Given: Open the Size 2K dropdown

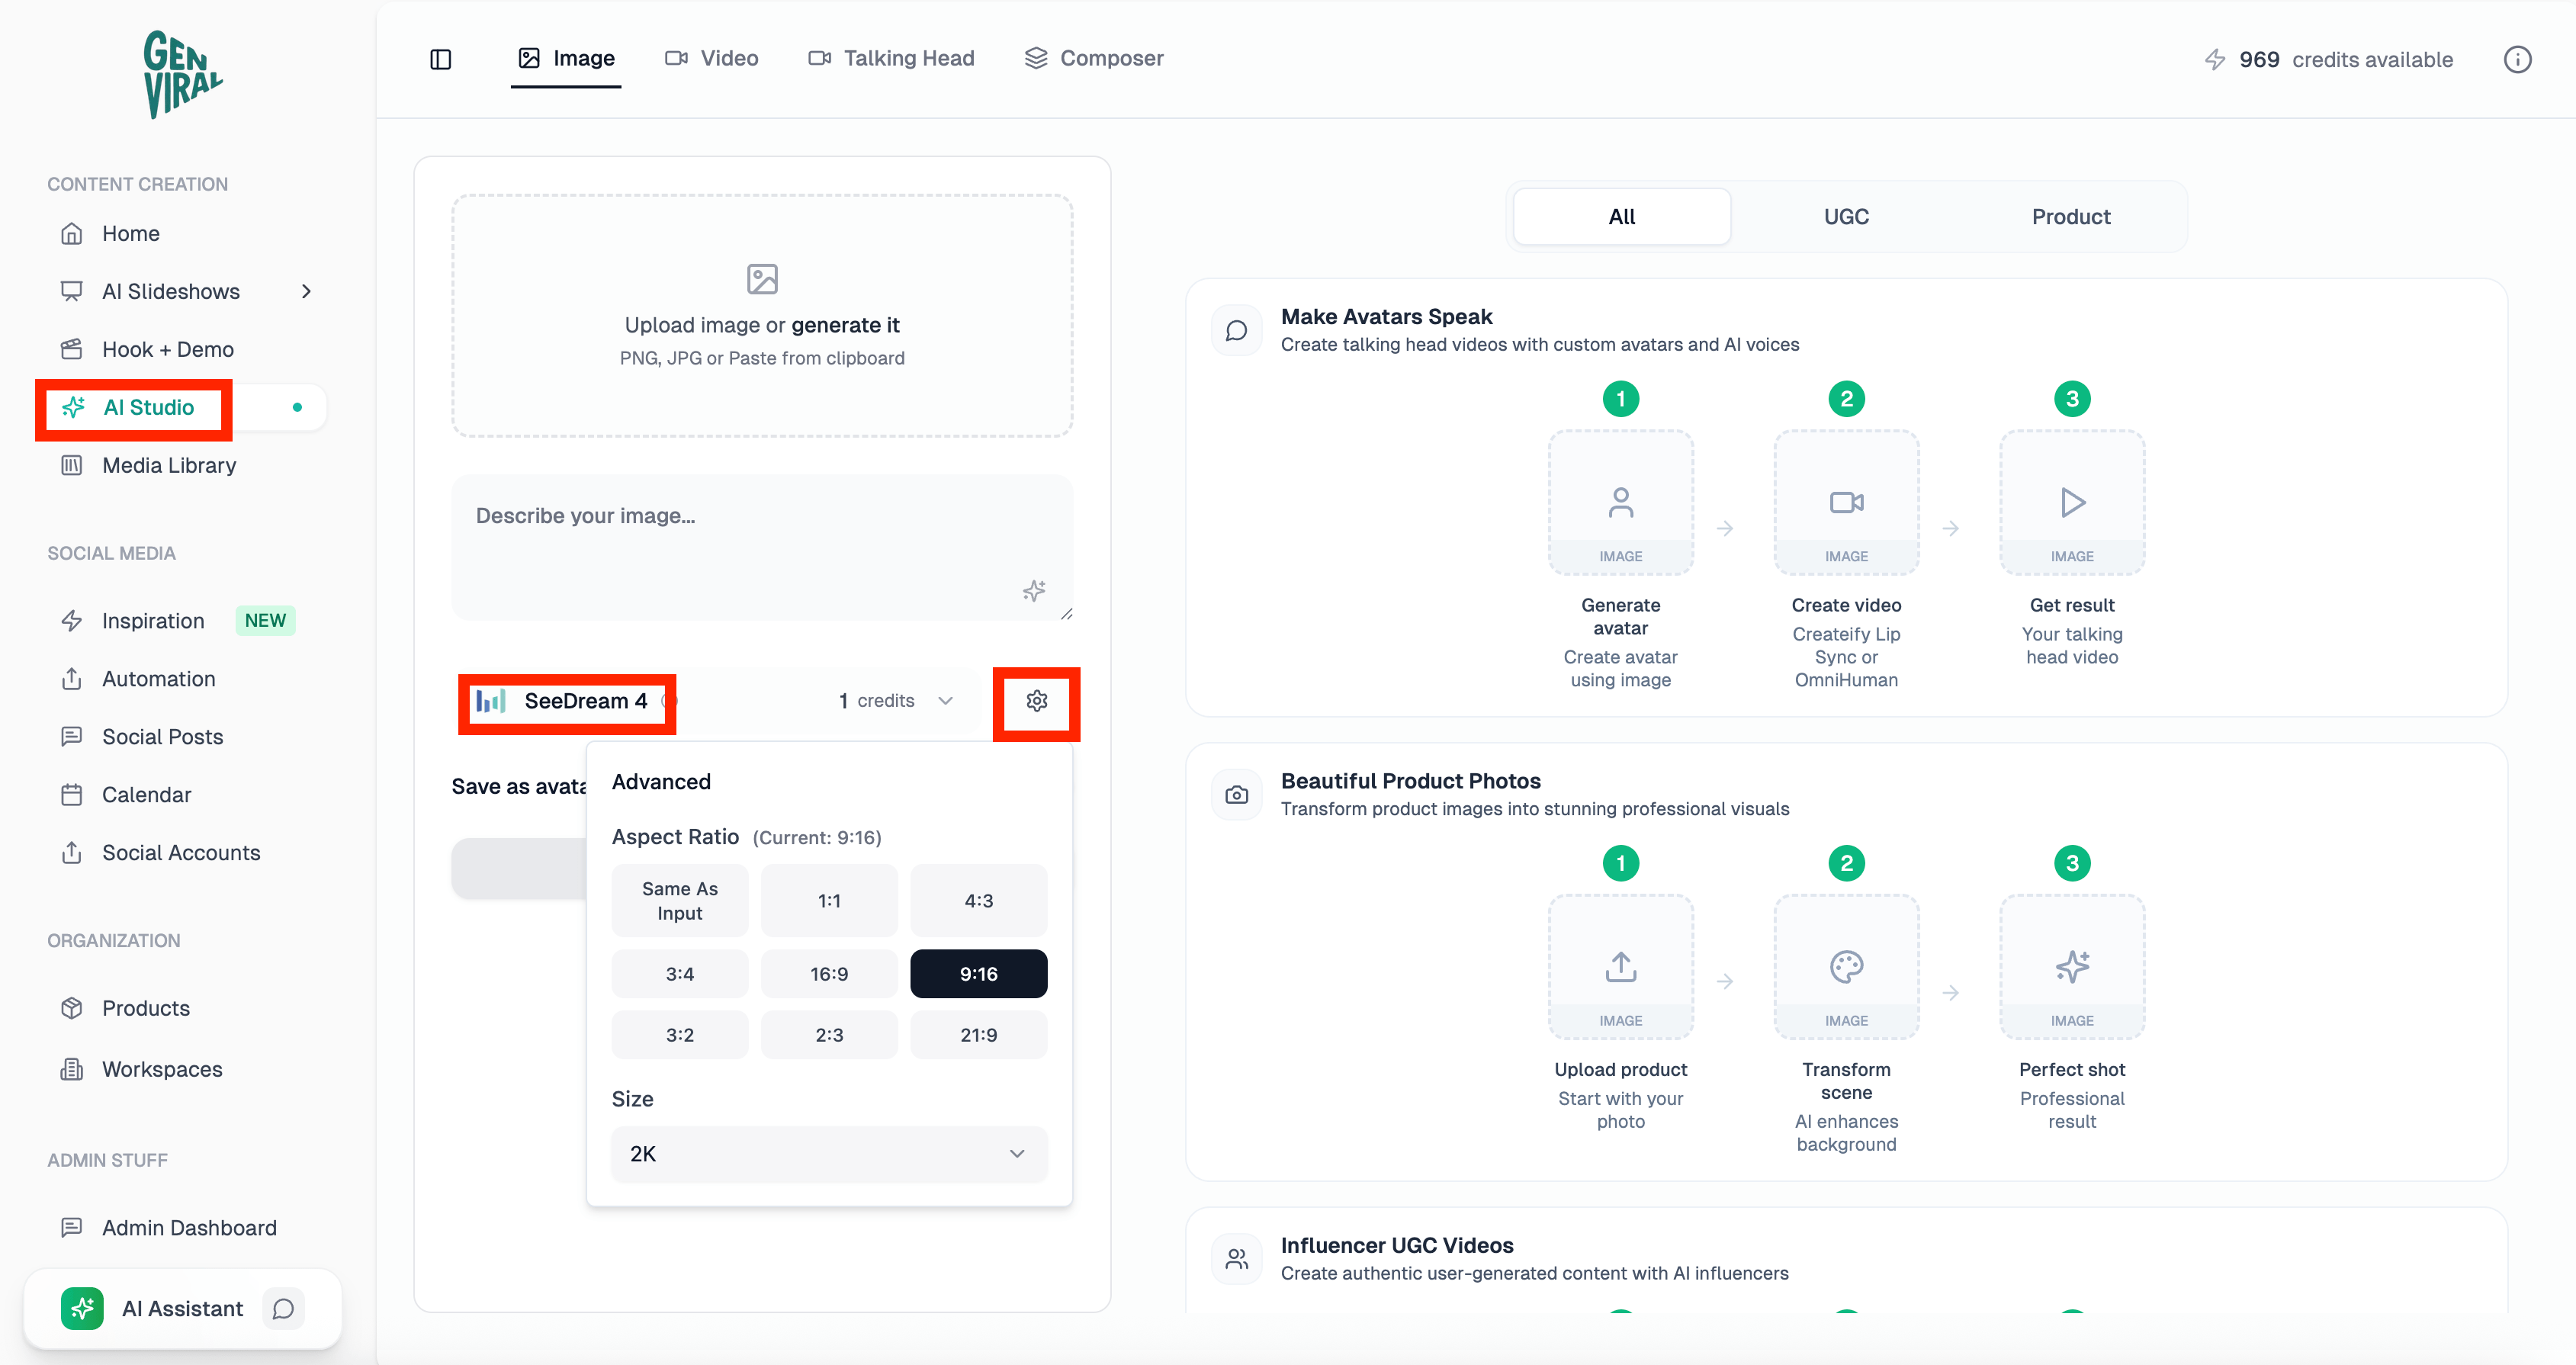Looking at the screenshot, I should 829,1154.
